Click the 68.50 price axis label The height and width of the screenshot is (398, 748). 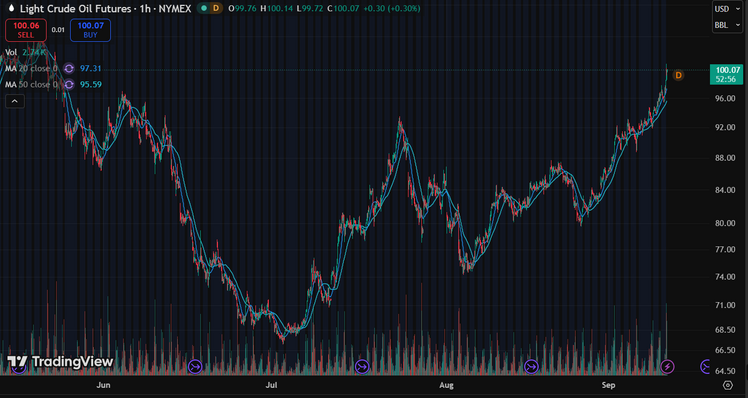tap(724, 330)
